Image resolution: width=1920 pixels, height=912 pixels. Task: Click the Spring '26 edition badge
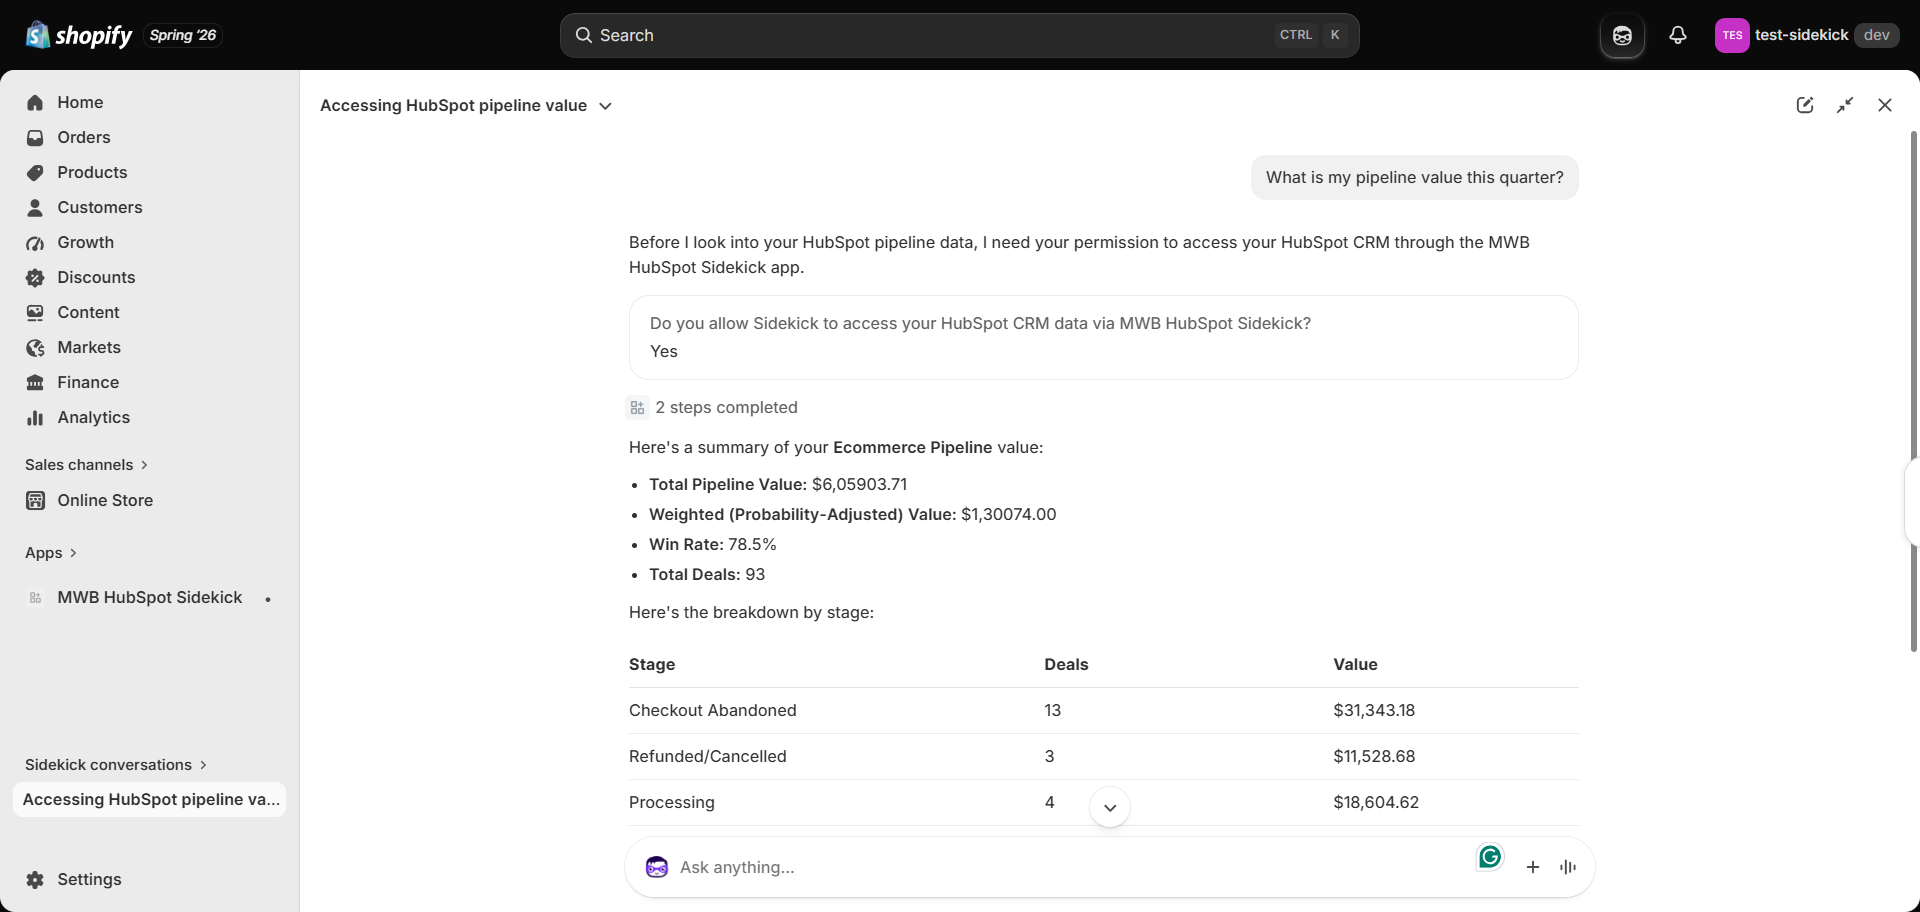(183, 35)
